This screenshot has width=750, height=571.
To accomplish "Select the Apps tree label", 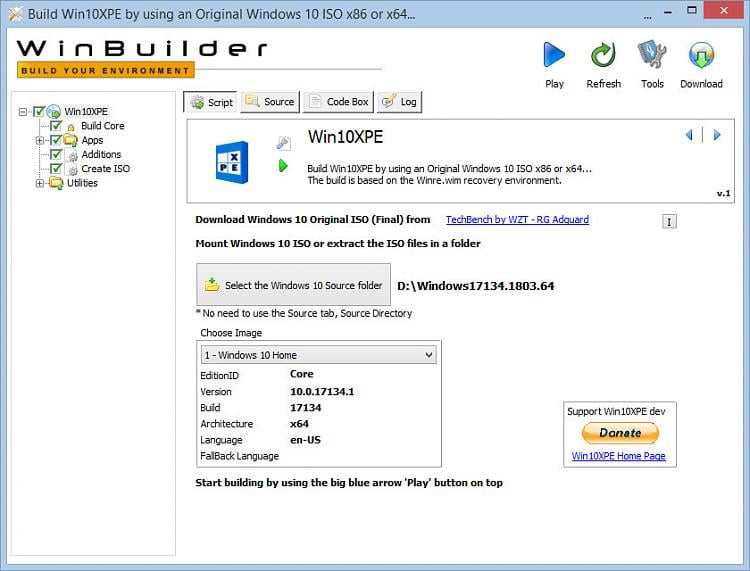I will pyautogui.click(x=92, y=140).
